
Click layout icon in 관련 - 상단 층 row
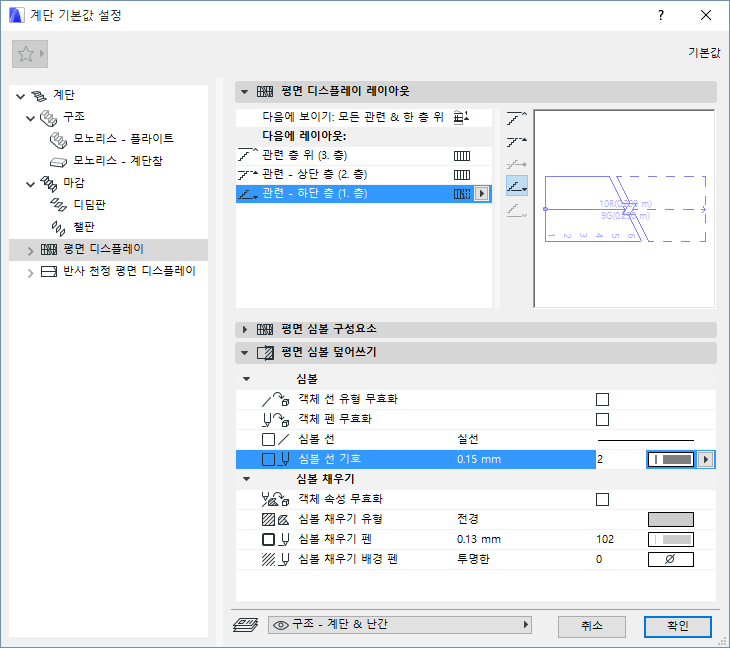pyautogui.click(x=462, y=175)
